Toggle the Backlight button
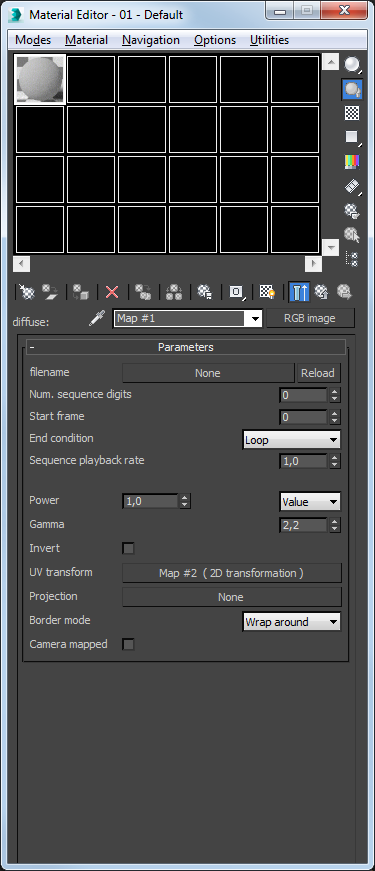Screen dimensions: 375x871 click(x=352, y=89)
